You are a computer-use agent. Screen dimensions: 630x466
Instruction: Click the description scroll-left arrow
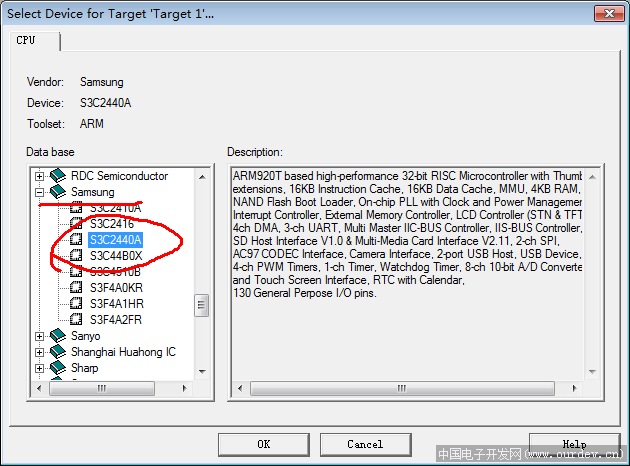coord(240,388)
